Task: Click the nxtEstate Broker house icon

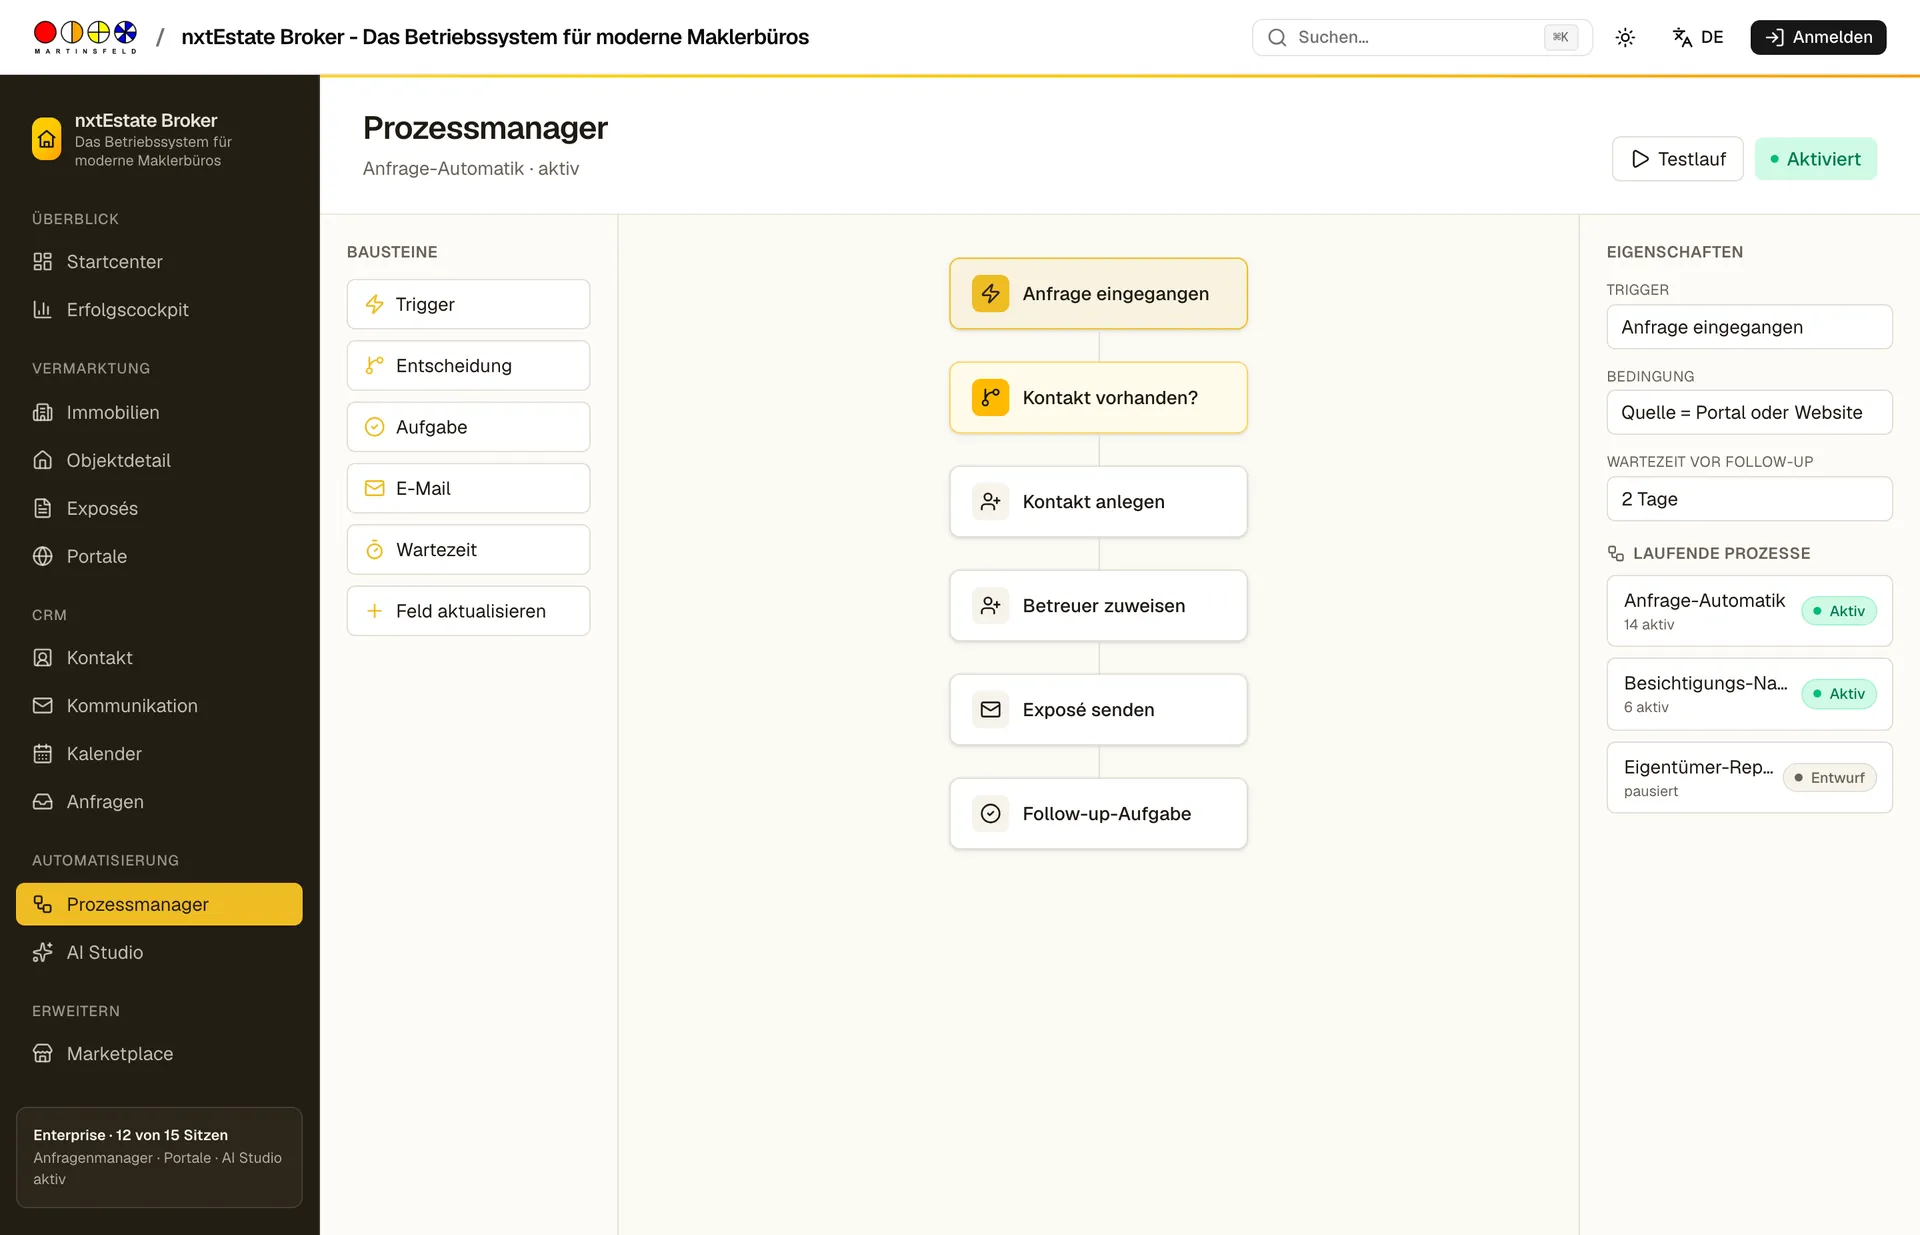Action: 46,139
